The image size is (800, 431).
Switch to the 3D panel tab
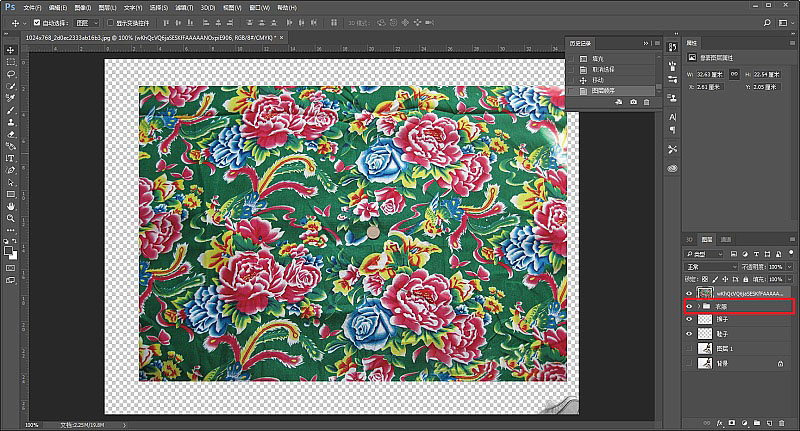pyautogui.click(x=689, y=239)
